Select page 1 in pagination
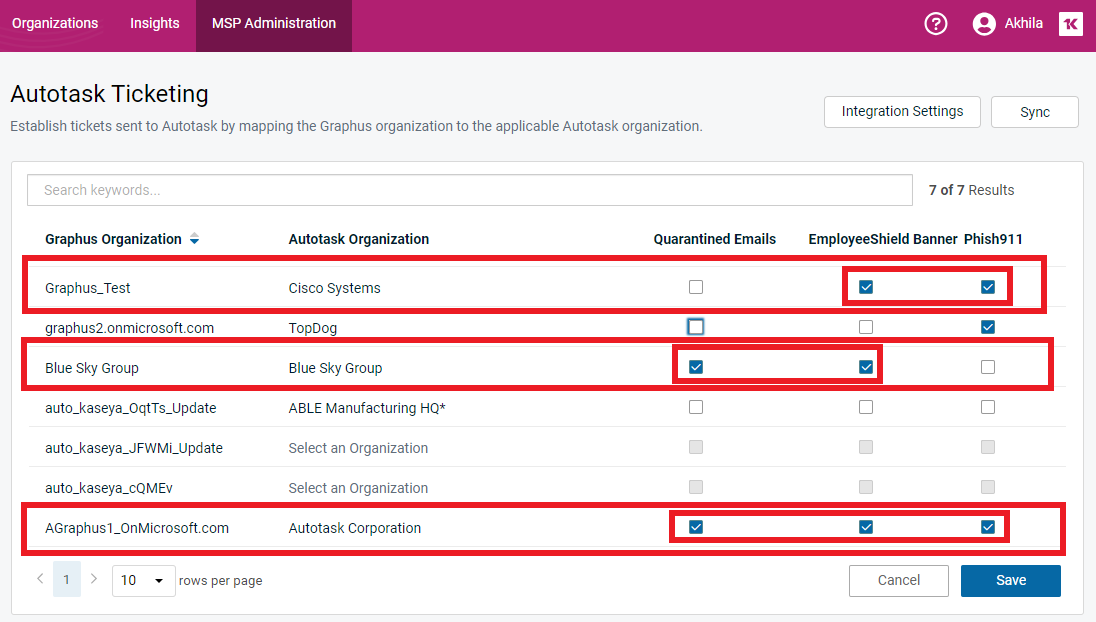Viewport: 1096px width, 622px height. tap(66, 579)
